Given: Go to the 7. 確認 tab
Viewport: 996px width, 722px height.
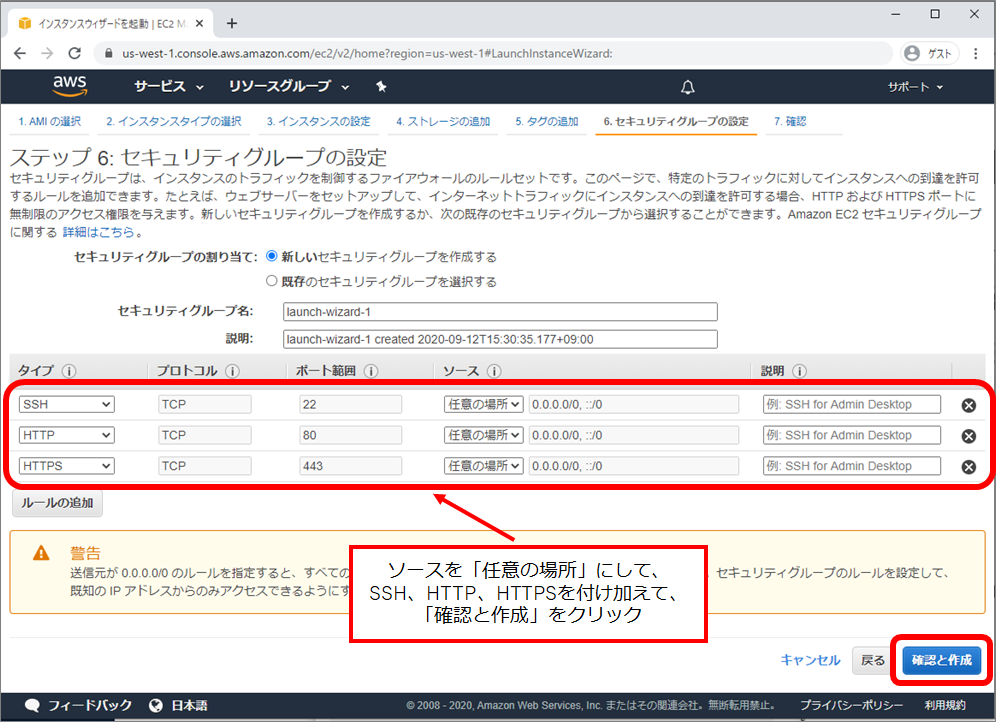Looking at the screenshot, I should point(790,122).
